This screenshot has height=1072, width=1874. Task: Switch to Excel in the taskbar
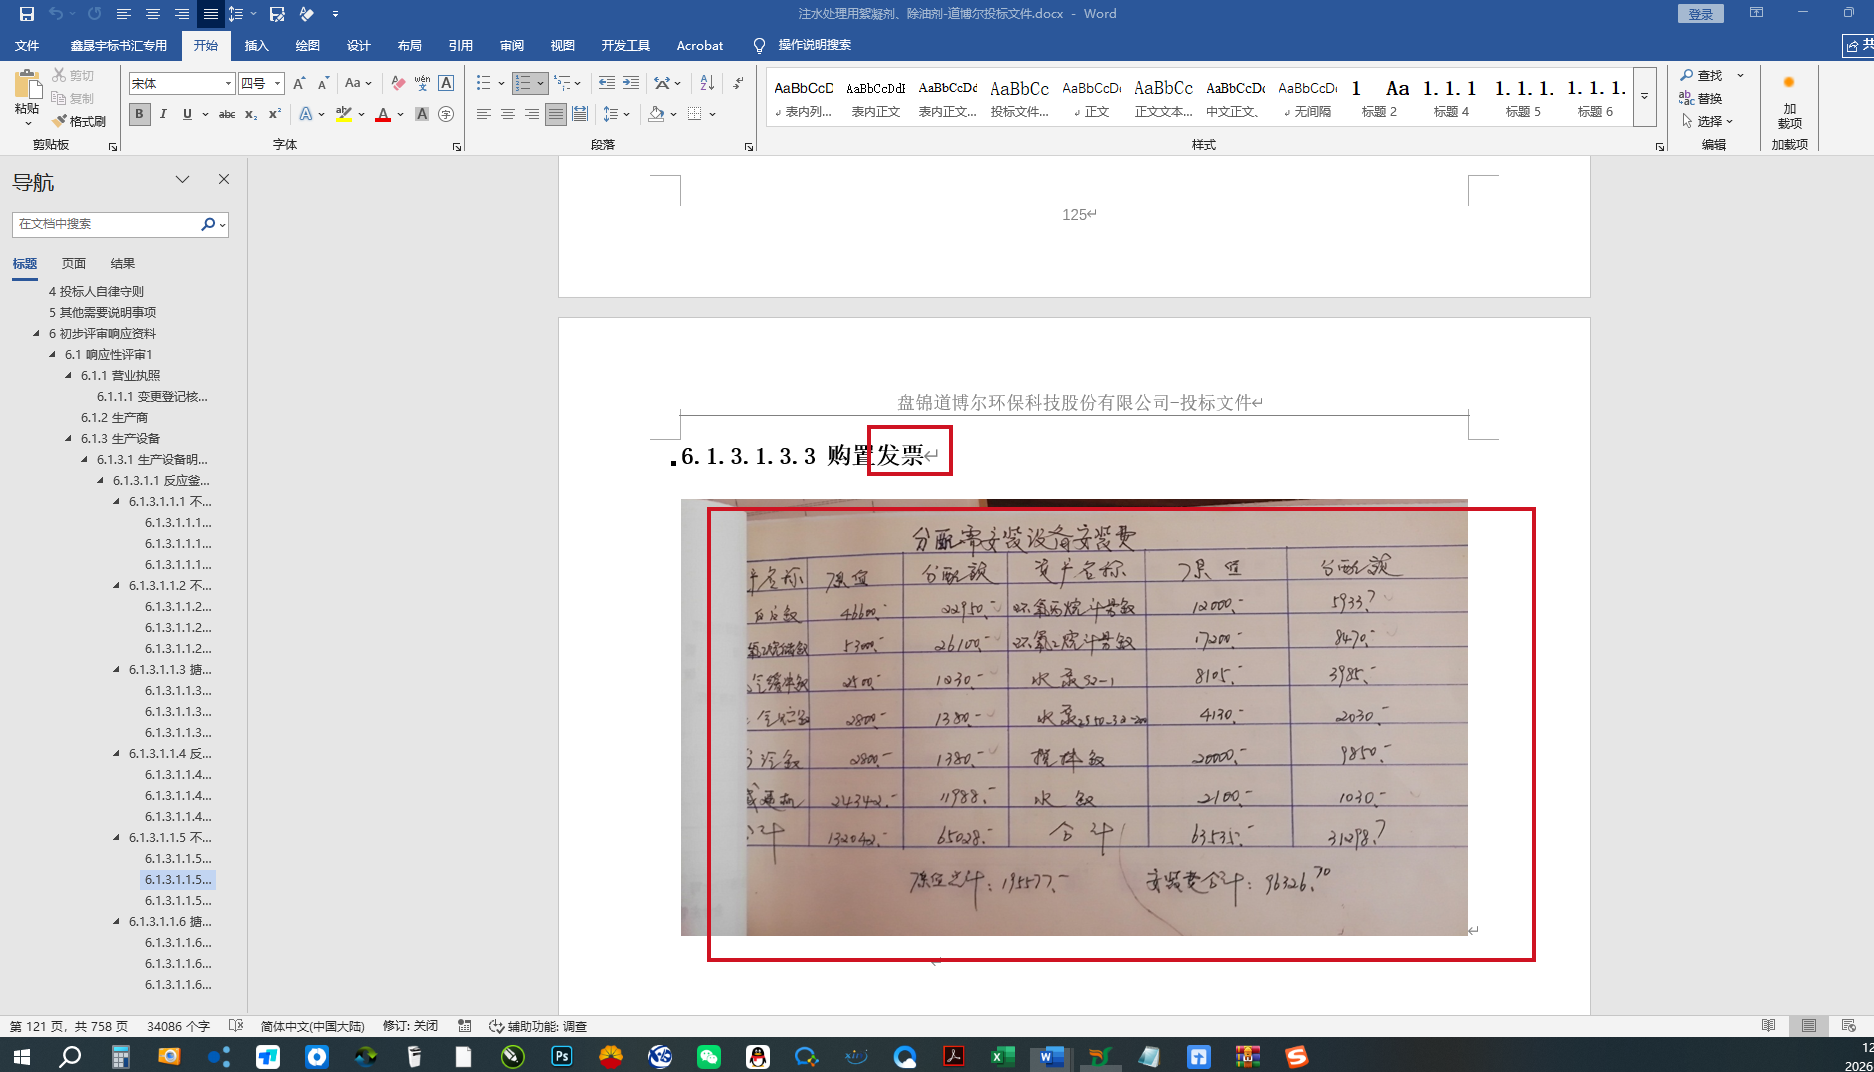[x=1003, y=1056]
